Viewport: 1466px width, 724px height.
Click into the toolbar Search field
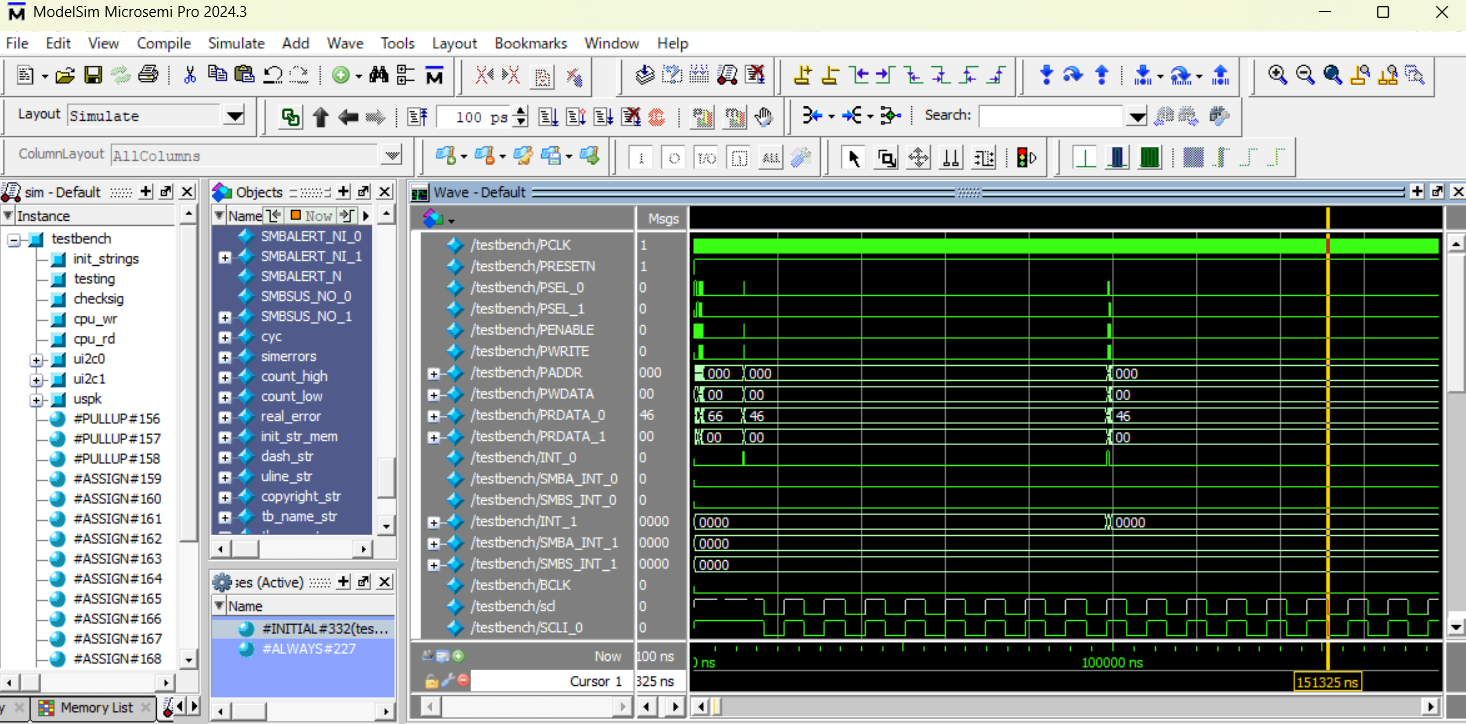1050,116
